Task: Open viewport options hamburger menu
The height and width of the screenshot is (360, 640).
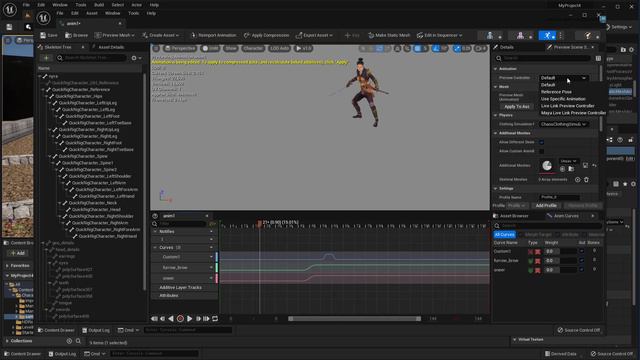Action: (x=156, y=49)
